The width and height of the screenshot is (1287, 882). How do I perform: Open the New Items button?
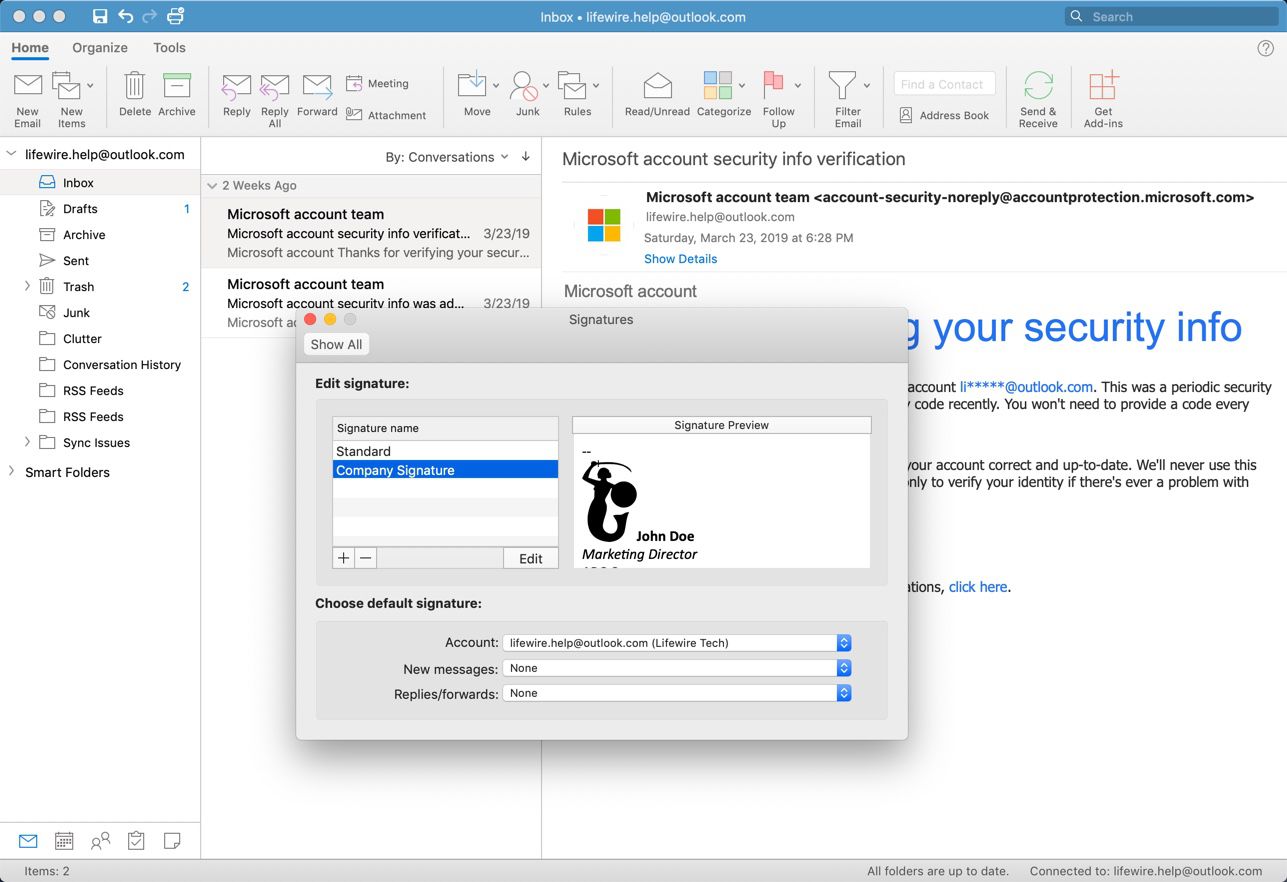pyautogui.click(x=71, y=99)
